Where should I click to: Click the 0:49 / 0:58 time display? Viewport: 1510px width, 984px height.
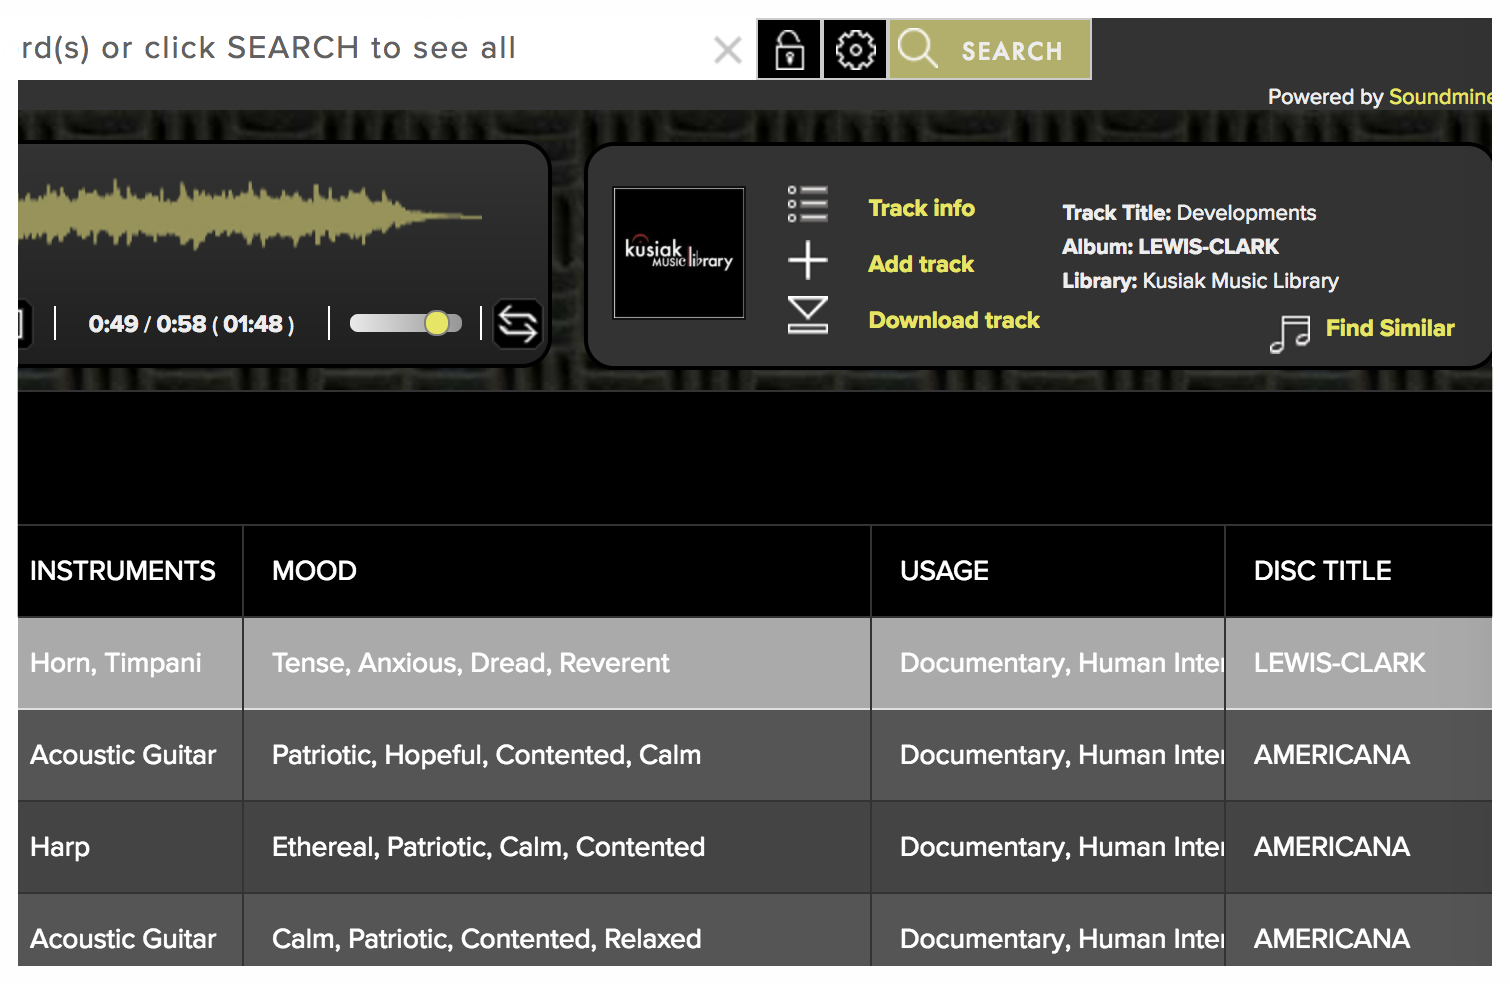pos(191,324)
